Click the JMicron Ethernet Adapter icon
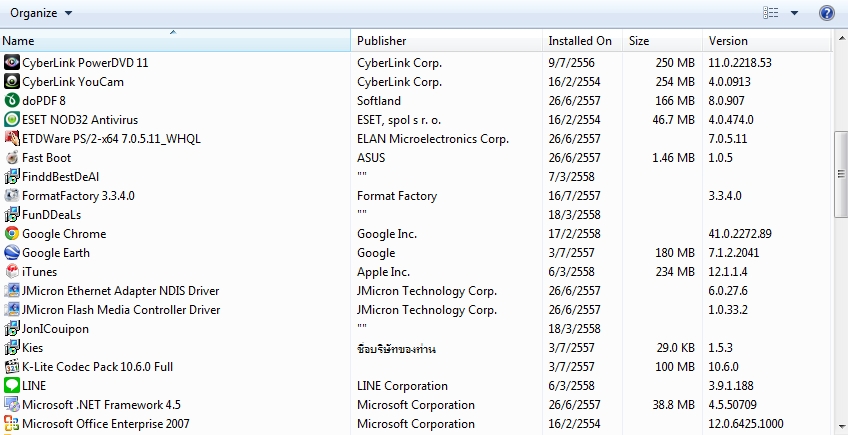The image size is (848, 435). [x=11, y=291]
